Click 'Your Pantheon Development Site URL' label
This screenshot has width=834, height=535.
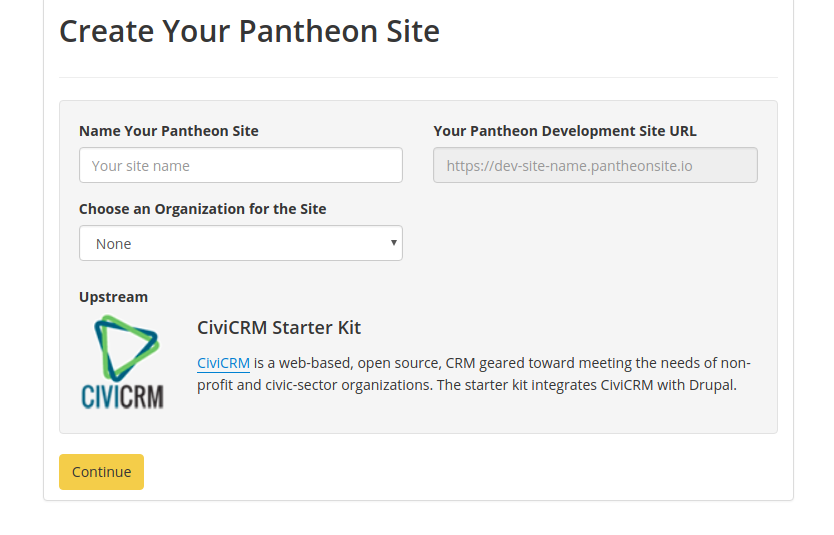565,131
